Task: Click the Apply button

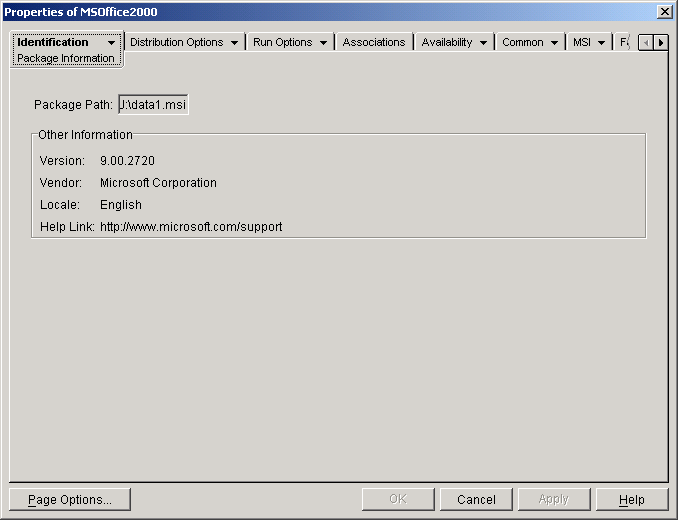Action: tap(554, 500)
